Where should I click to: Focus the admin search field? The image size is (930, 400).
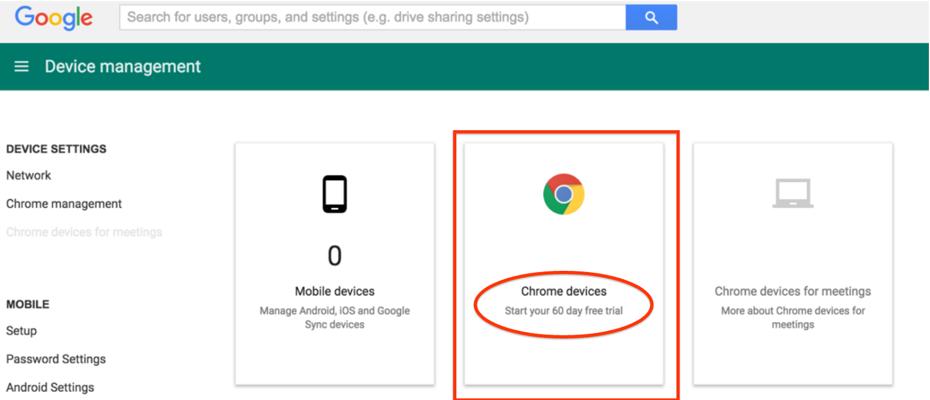371,17
